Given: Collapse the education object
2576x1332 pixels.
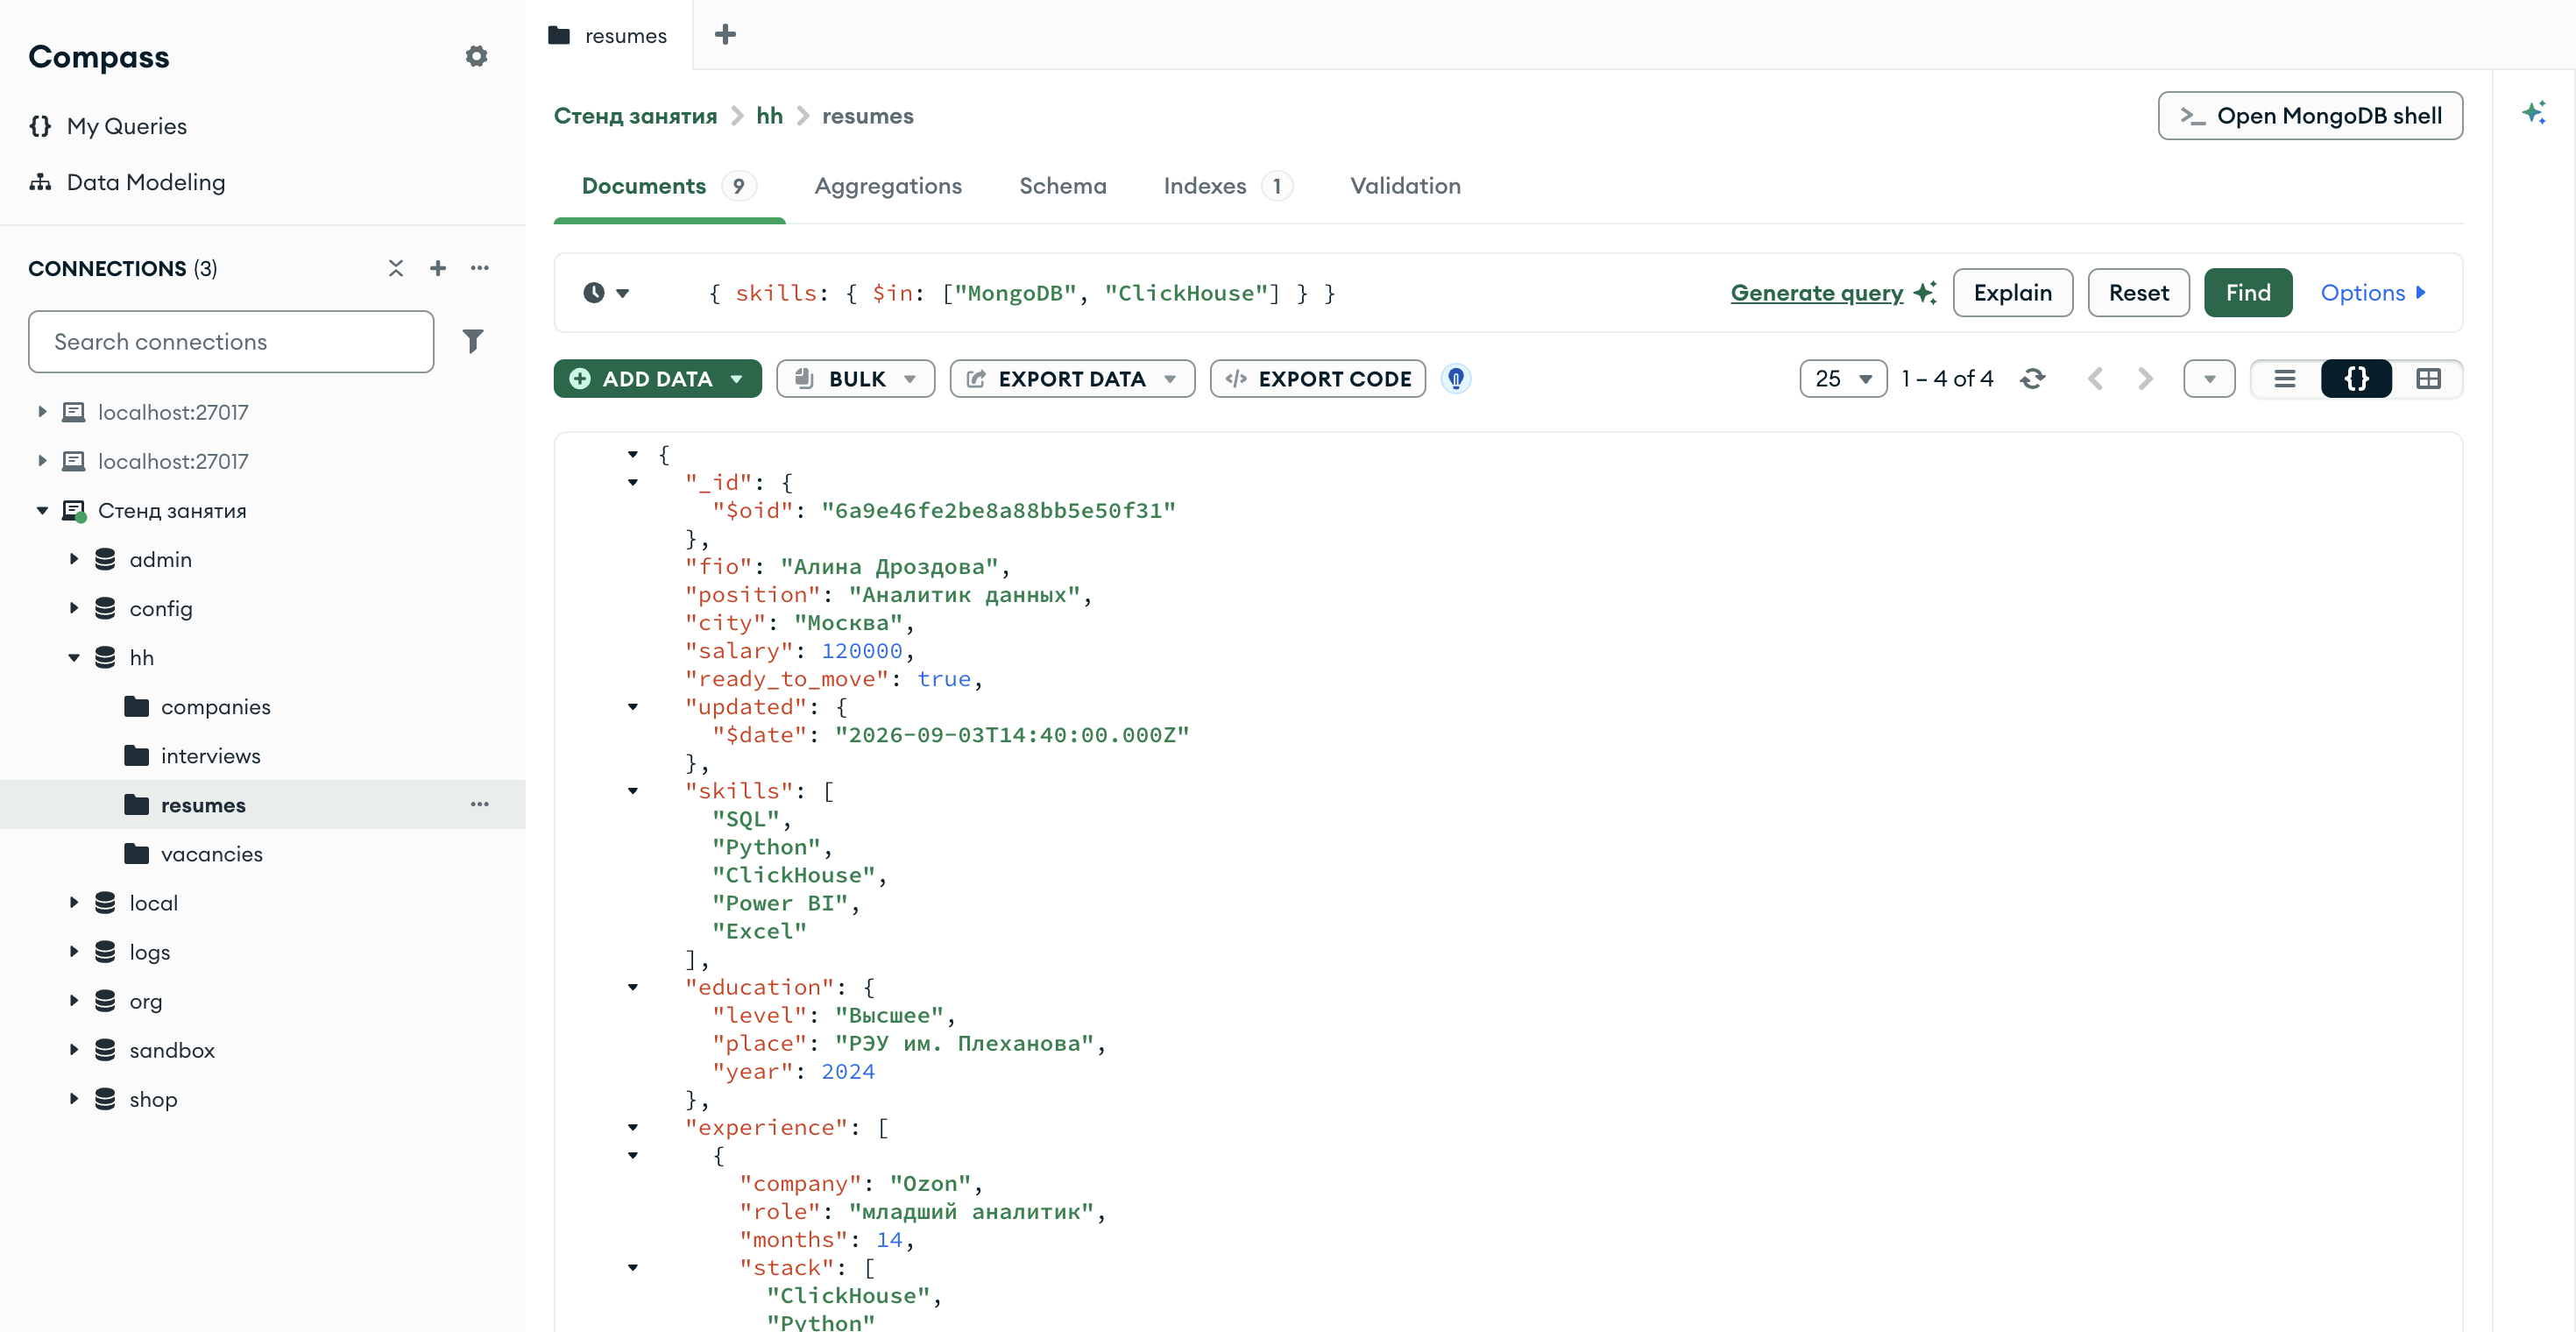Looking at the screenshot, I should point(632,987).
